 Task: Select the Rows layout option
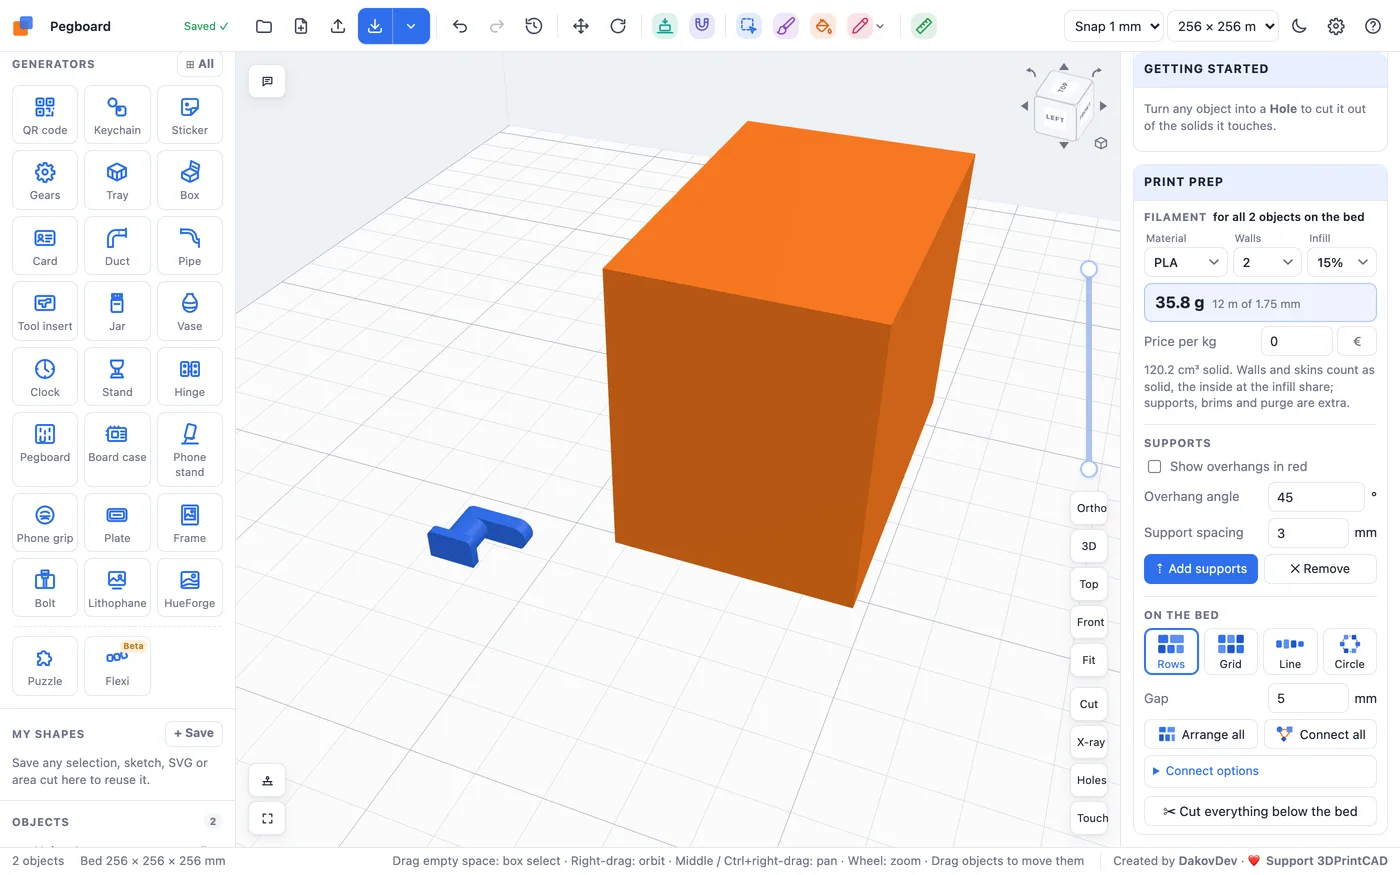pyautogui.click(x=1171, y=652)
